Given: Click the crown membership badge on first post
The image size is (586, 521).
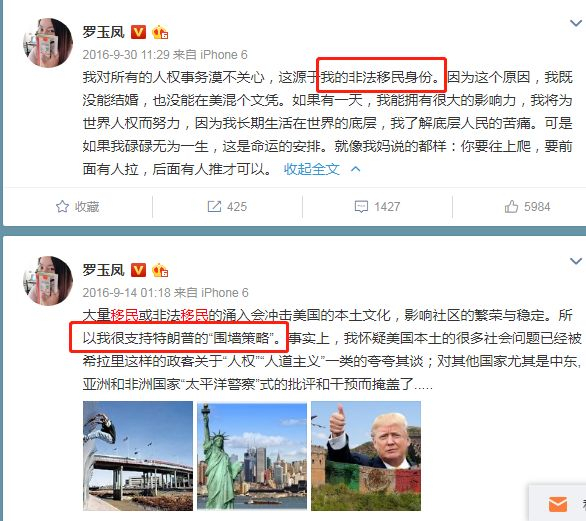Looking at the screenshot, I should [160, 32].
